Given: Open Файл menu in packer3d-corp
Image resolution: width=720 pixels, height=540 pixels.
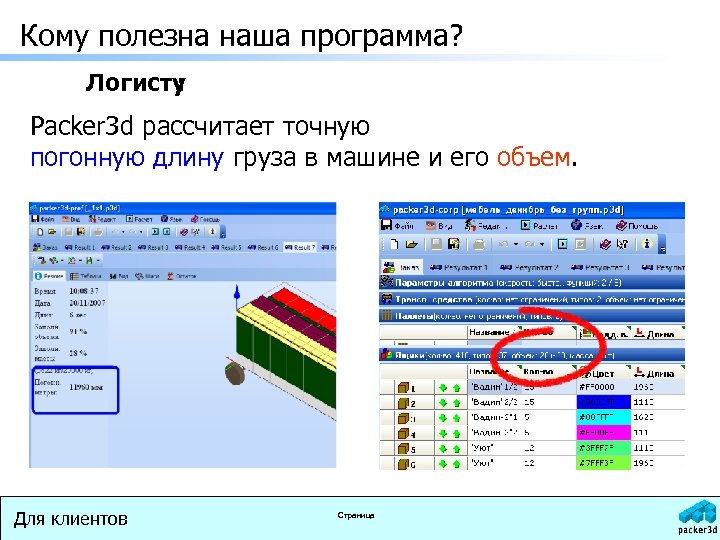Looking at the screenshot, I should point(398,225).
